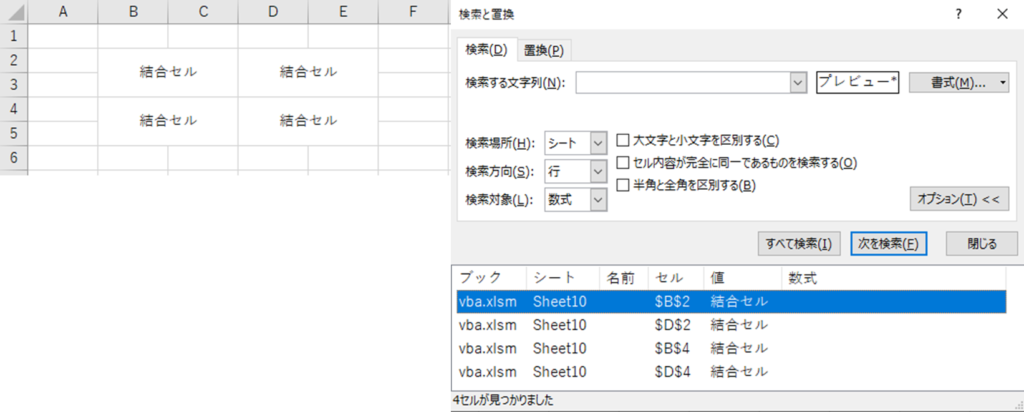This screenshot has width=1024, height=412.
Task: Select column B header in spreadsheet
Action: 133,12
